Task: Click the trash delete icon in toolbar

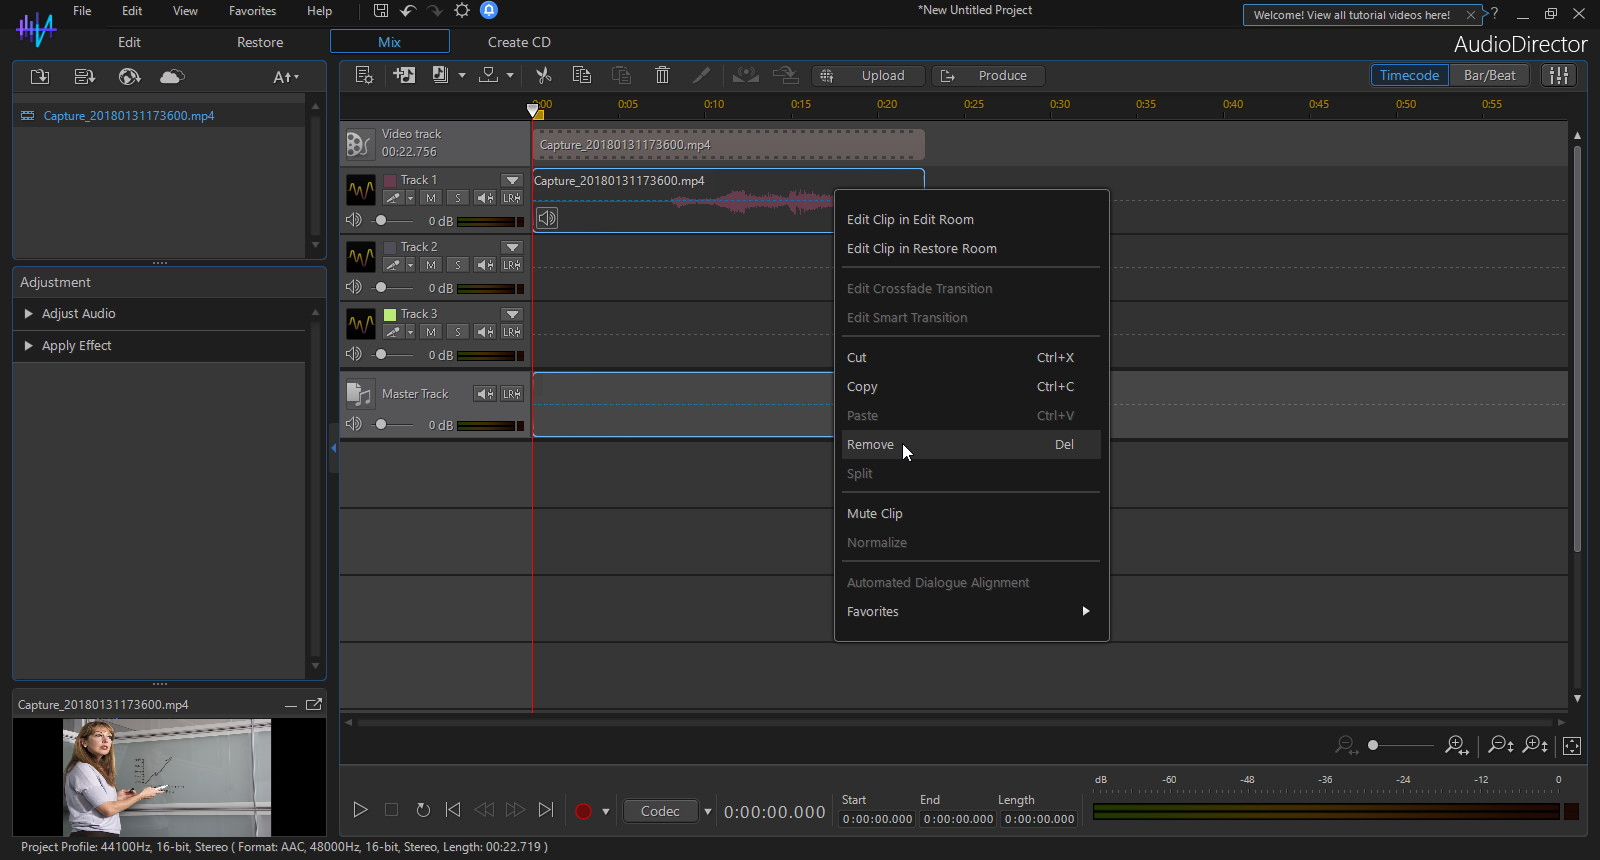Action: (662, 75)
